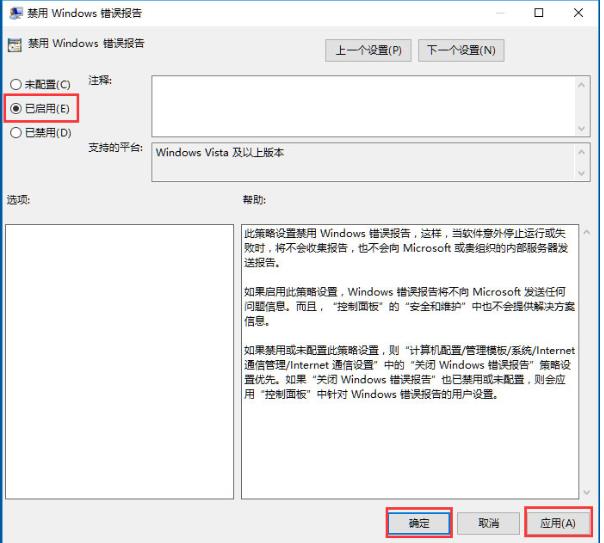This screenshot has height=543, width=604.
Task: Click the 帮助: label
Action: coord(254,199)
